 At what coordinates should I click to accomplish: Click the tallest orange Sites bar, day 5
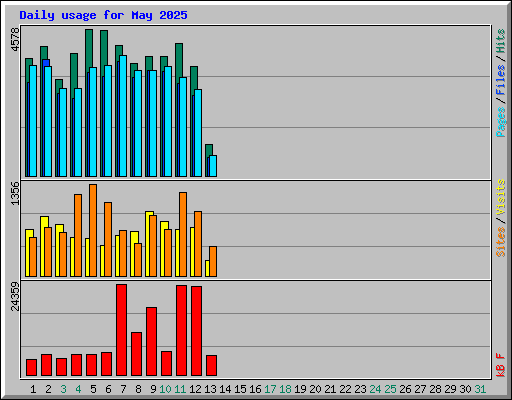tap(93, 230)
